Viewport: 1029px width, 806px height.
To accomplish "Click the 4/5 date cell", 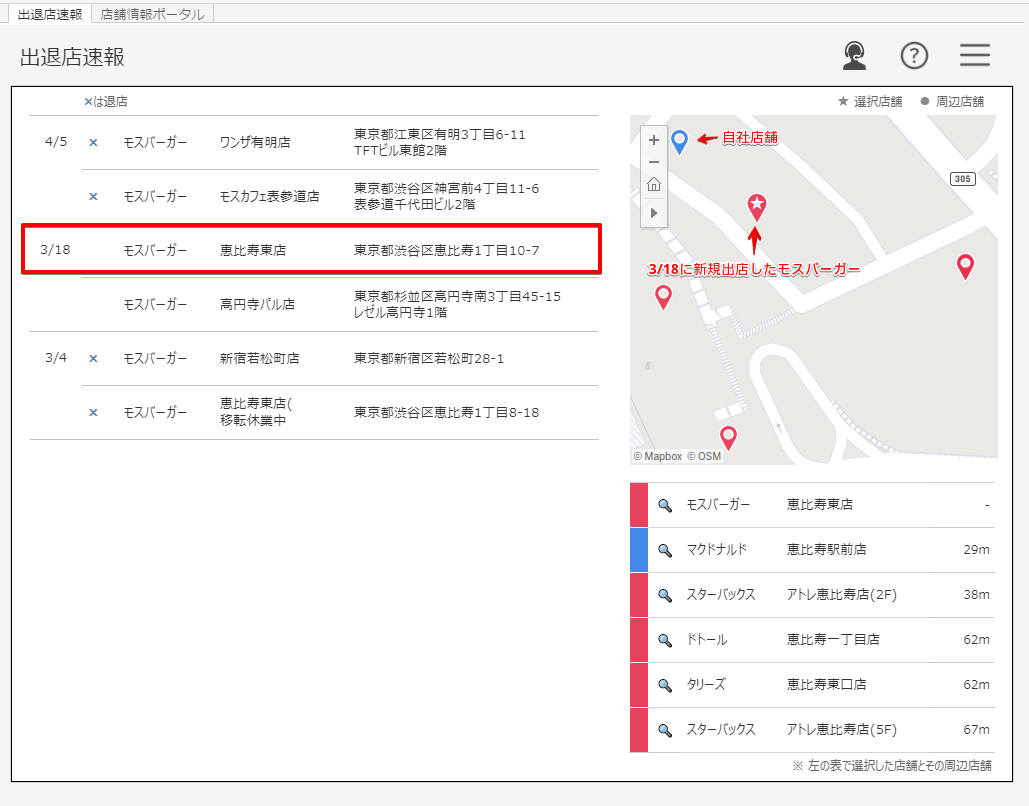I will tap(56, 142).
